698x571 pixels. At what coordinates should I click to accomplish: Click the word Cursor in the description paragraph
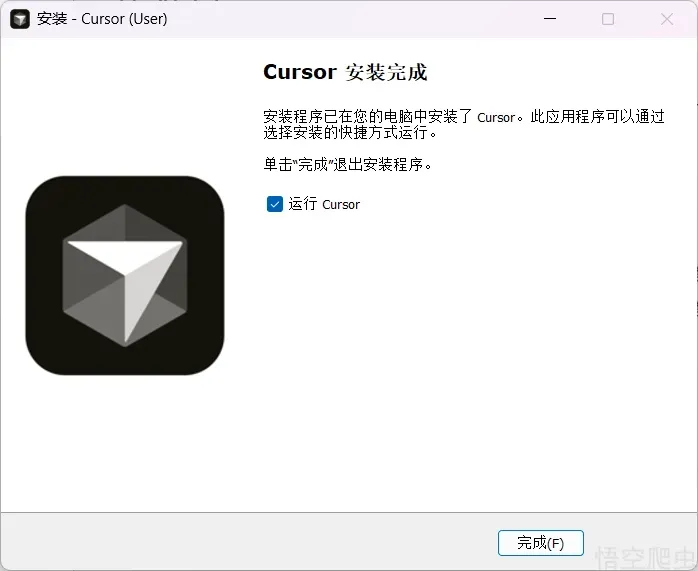(x=496, y=117)
